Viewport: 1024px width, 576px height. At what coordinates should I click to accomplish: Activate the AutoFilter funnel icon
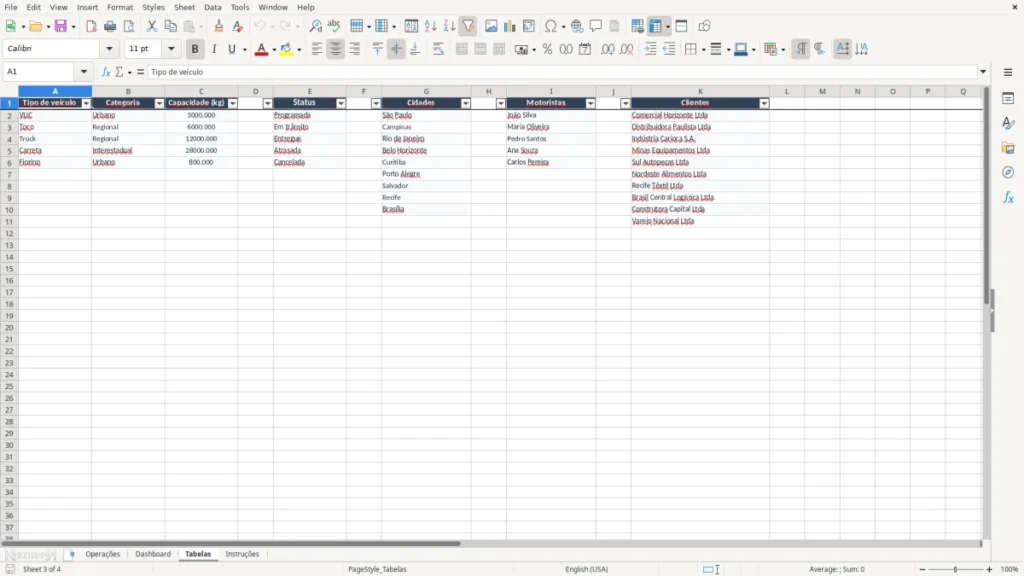(x=468, y=26)
